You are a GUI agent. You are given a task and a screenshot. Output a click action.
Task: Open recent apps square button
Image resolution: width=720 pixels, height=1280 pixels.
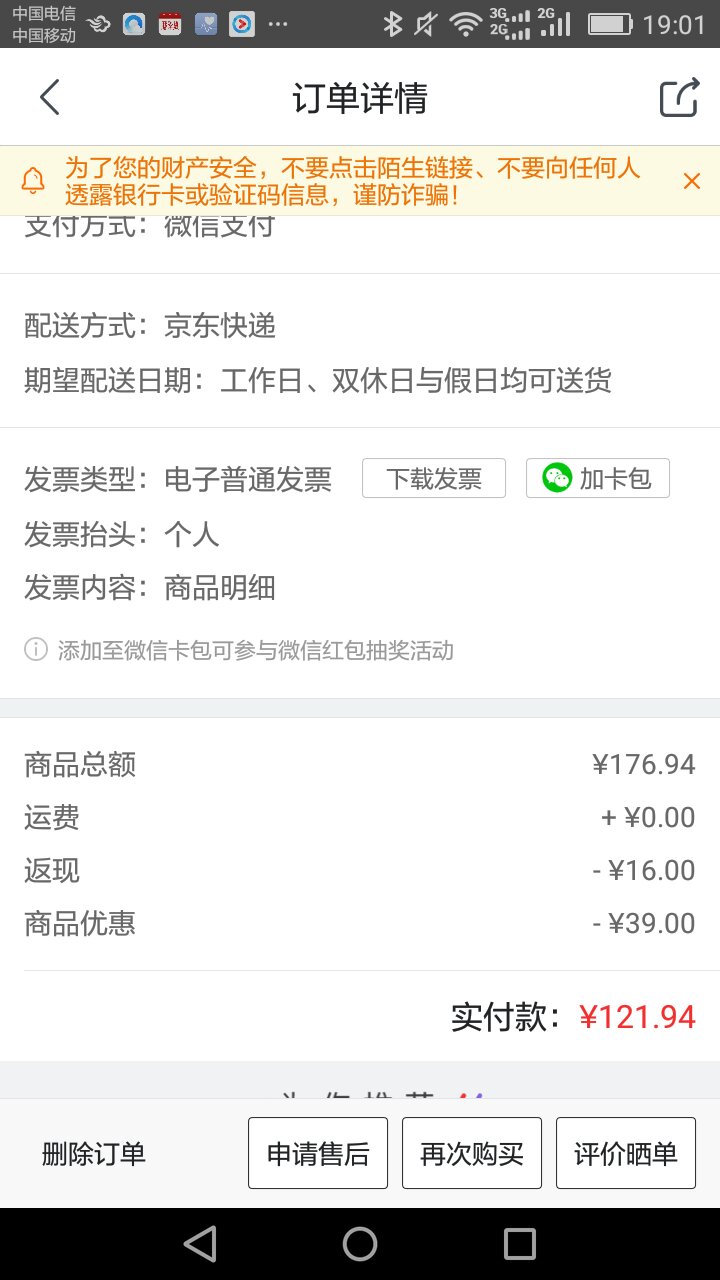(520, 1244)
